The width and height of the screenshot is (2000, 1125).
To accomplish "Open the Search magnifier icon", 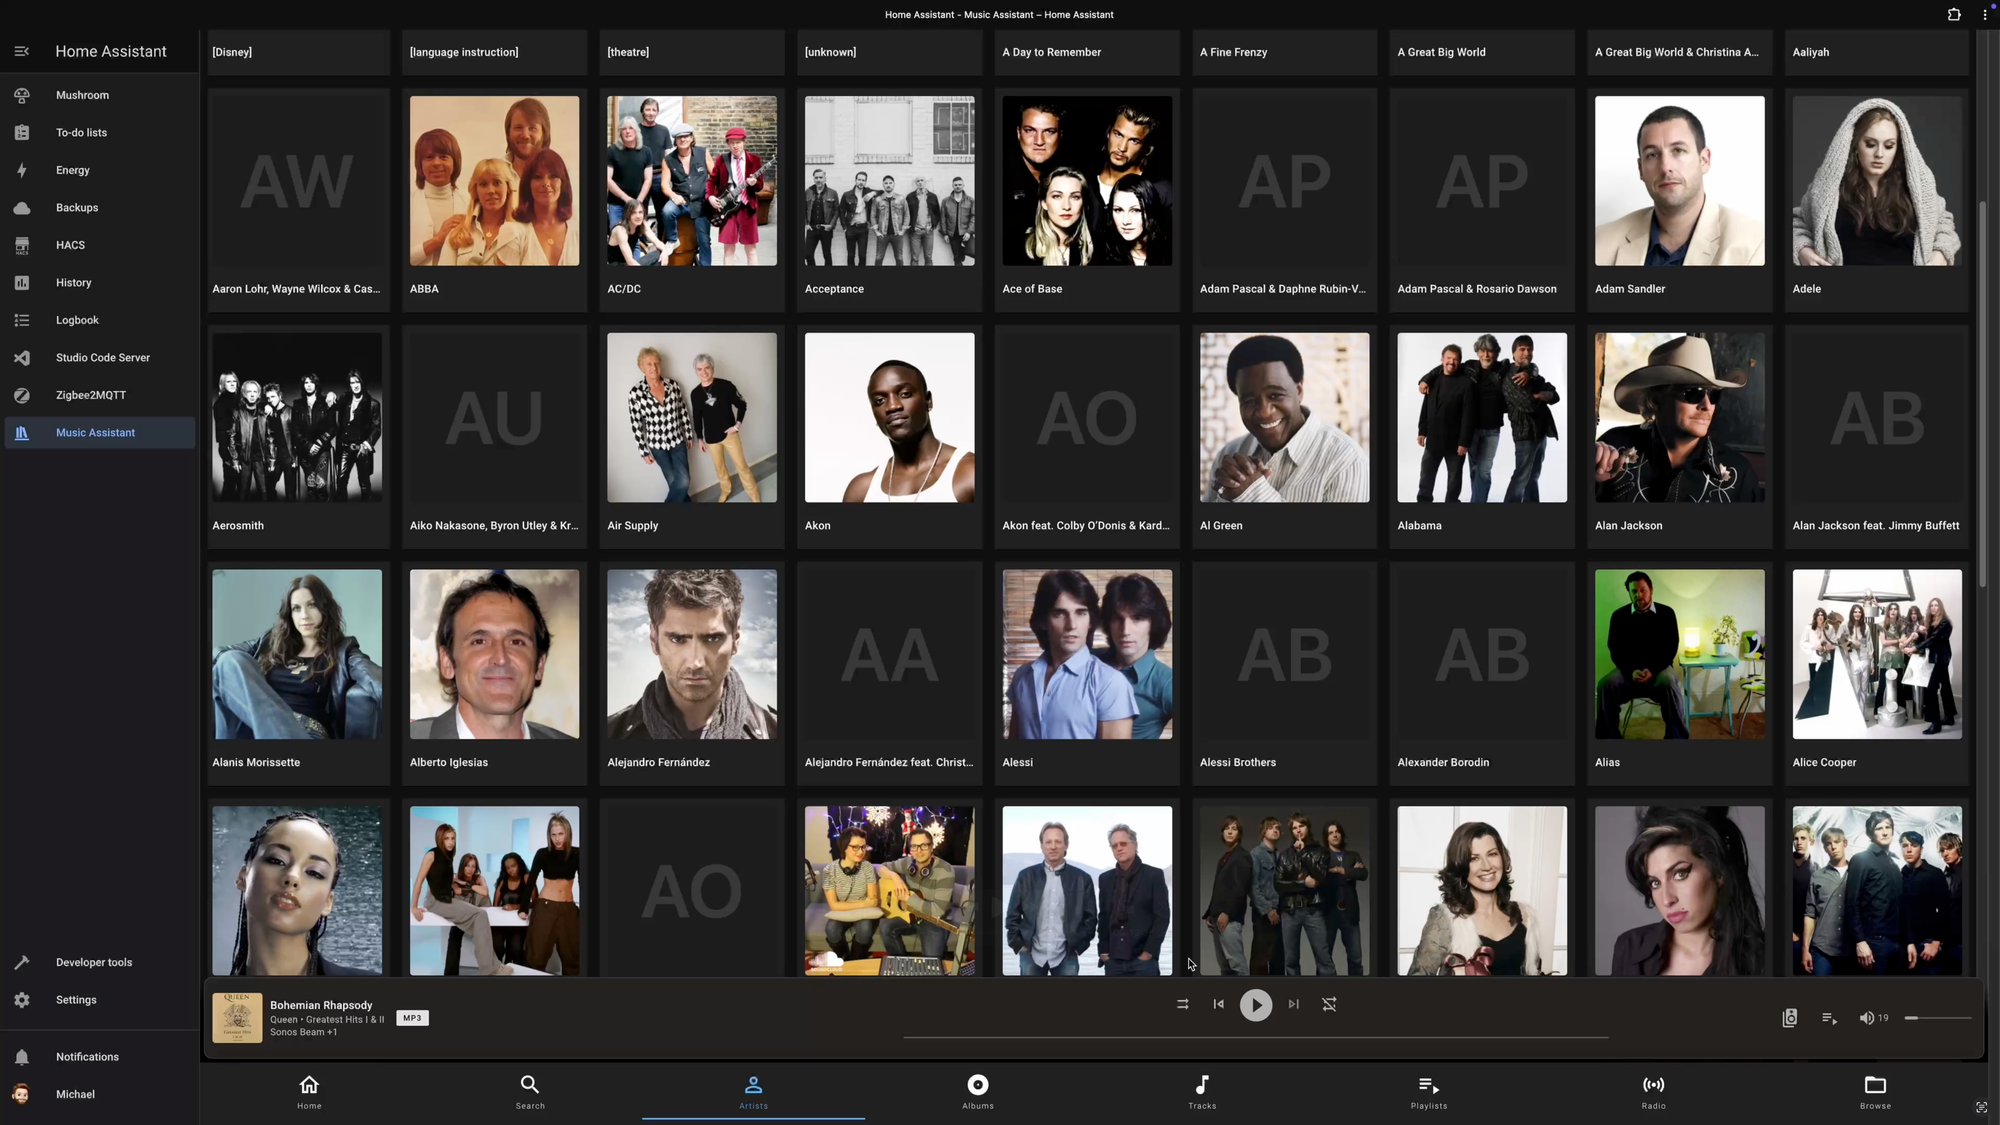I will coord(530,1085).
